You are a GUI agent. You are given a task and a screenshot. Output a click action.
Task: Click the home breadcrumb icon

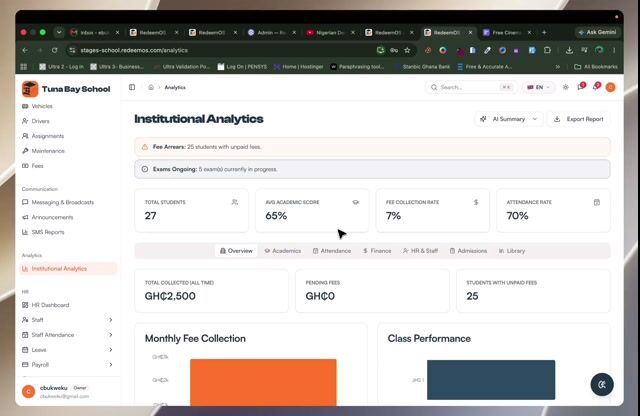(x=151, y=87)
